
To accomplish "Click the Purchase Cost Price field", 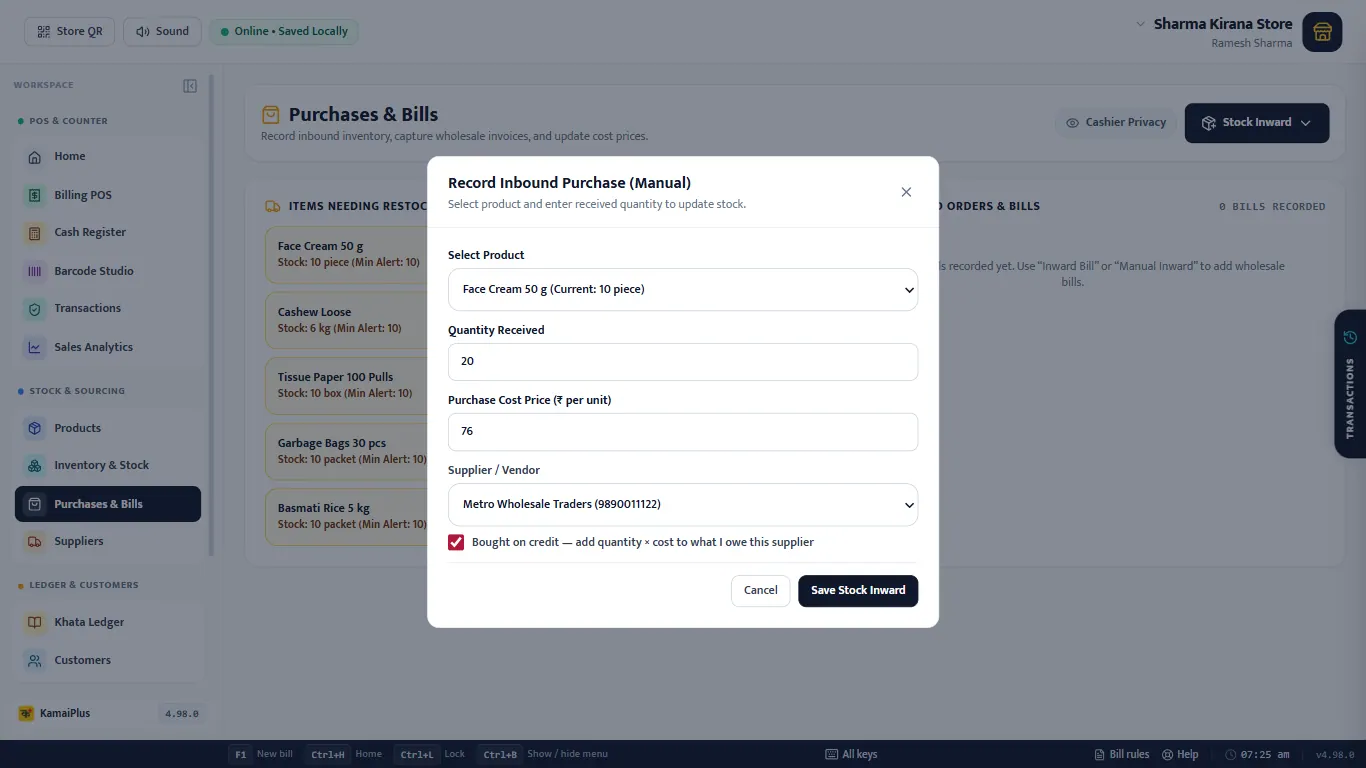I will 683,432.
